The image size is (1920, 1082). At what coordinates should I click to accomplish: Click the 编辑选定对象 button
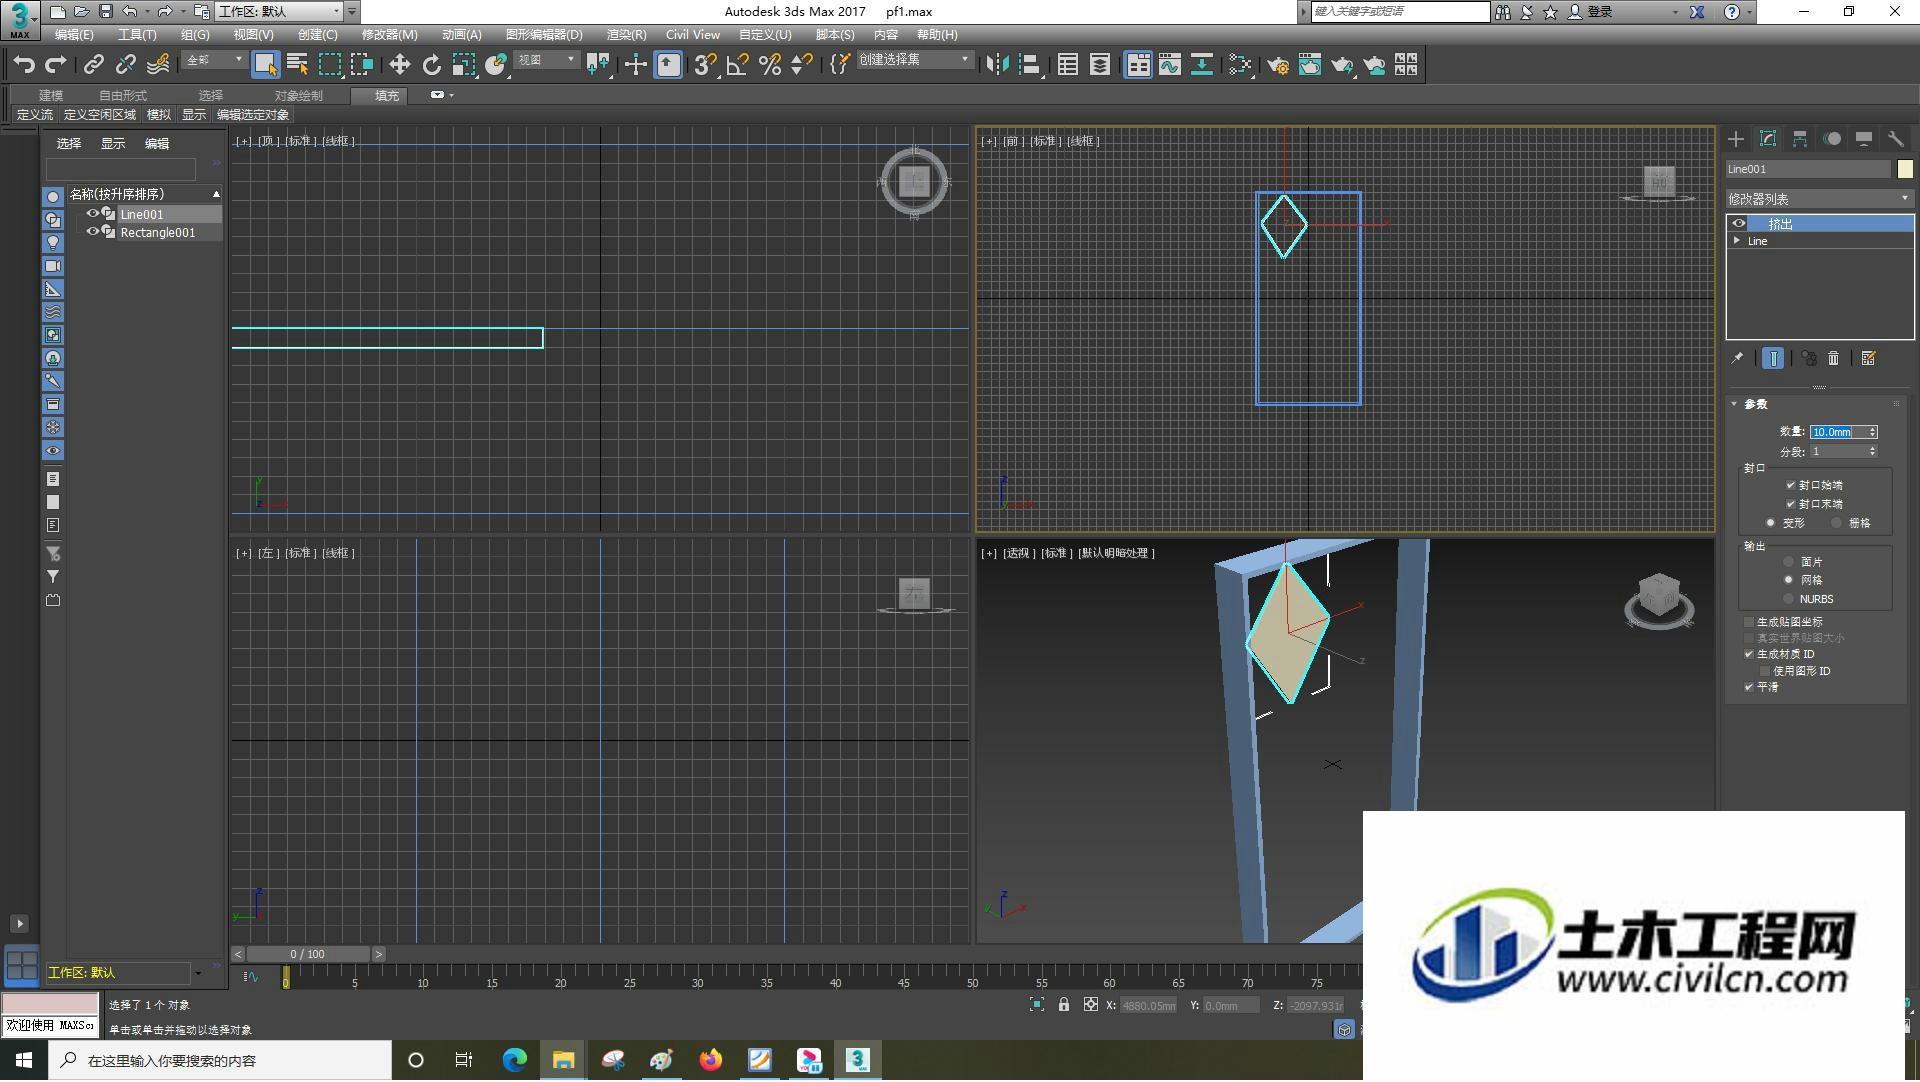click(253, 115)
